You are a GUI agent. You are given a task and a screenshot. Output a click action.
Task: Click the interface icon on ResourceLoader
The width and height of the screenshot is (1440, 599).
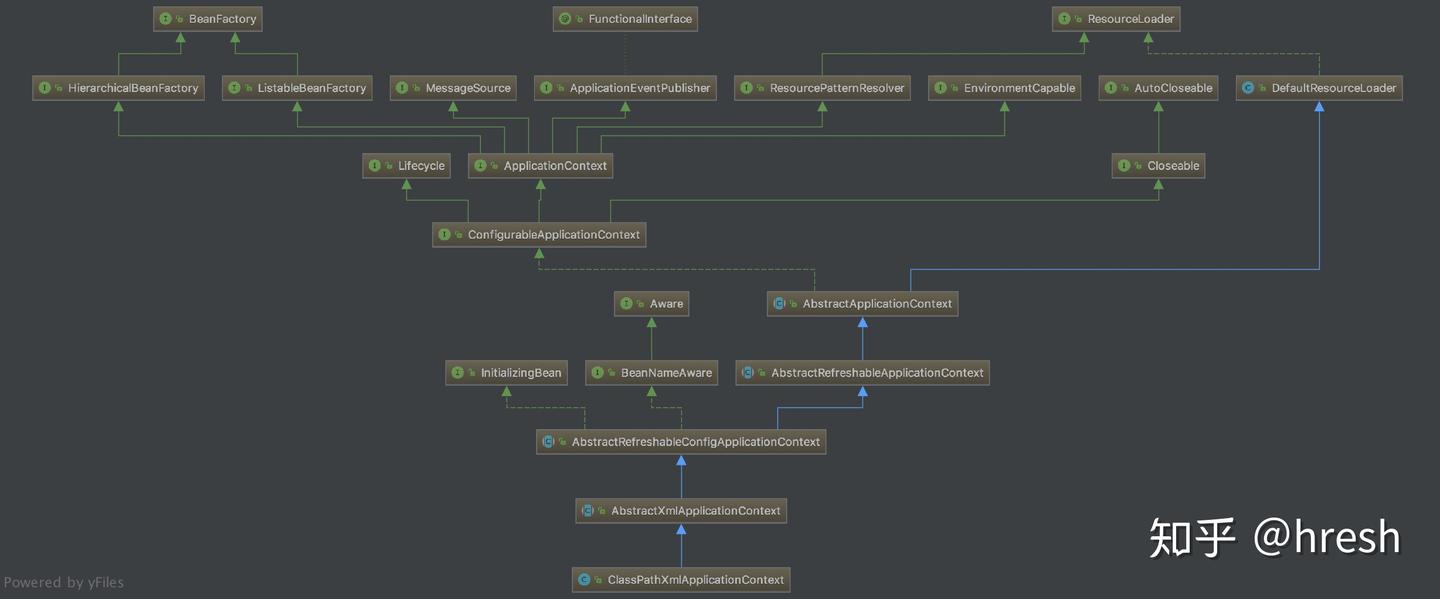1065,19
